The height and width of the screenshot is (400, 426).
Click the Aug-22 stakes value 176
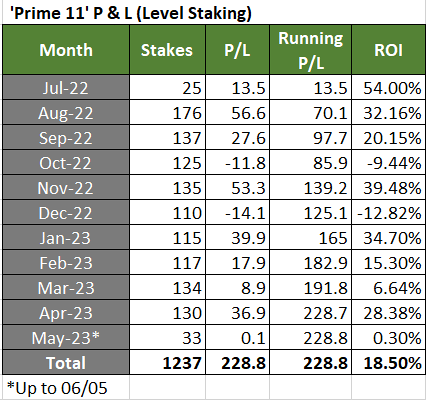167,112
